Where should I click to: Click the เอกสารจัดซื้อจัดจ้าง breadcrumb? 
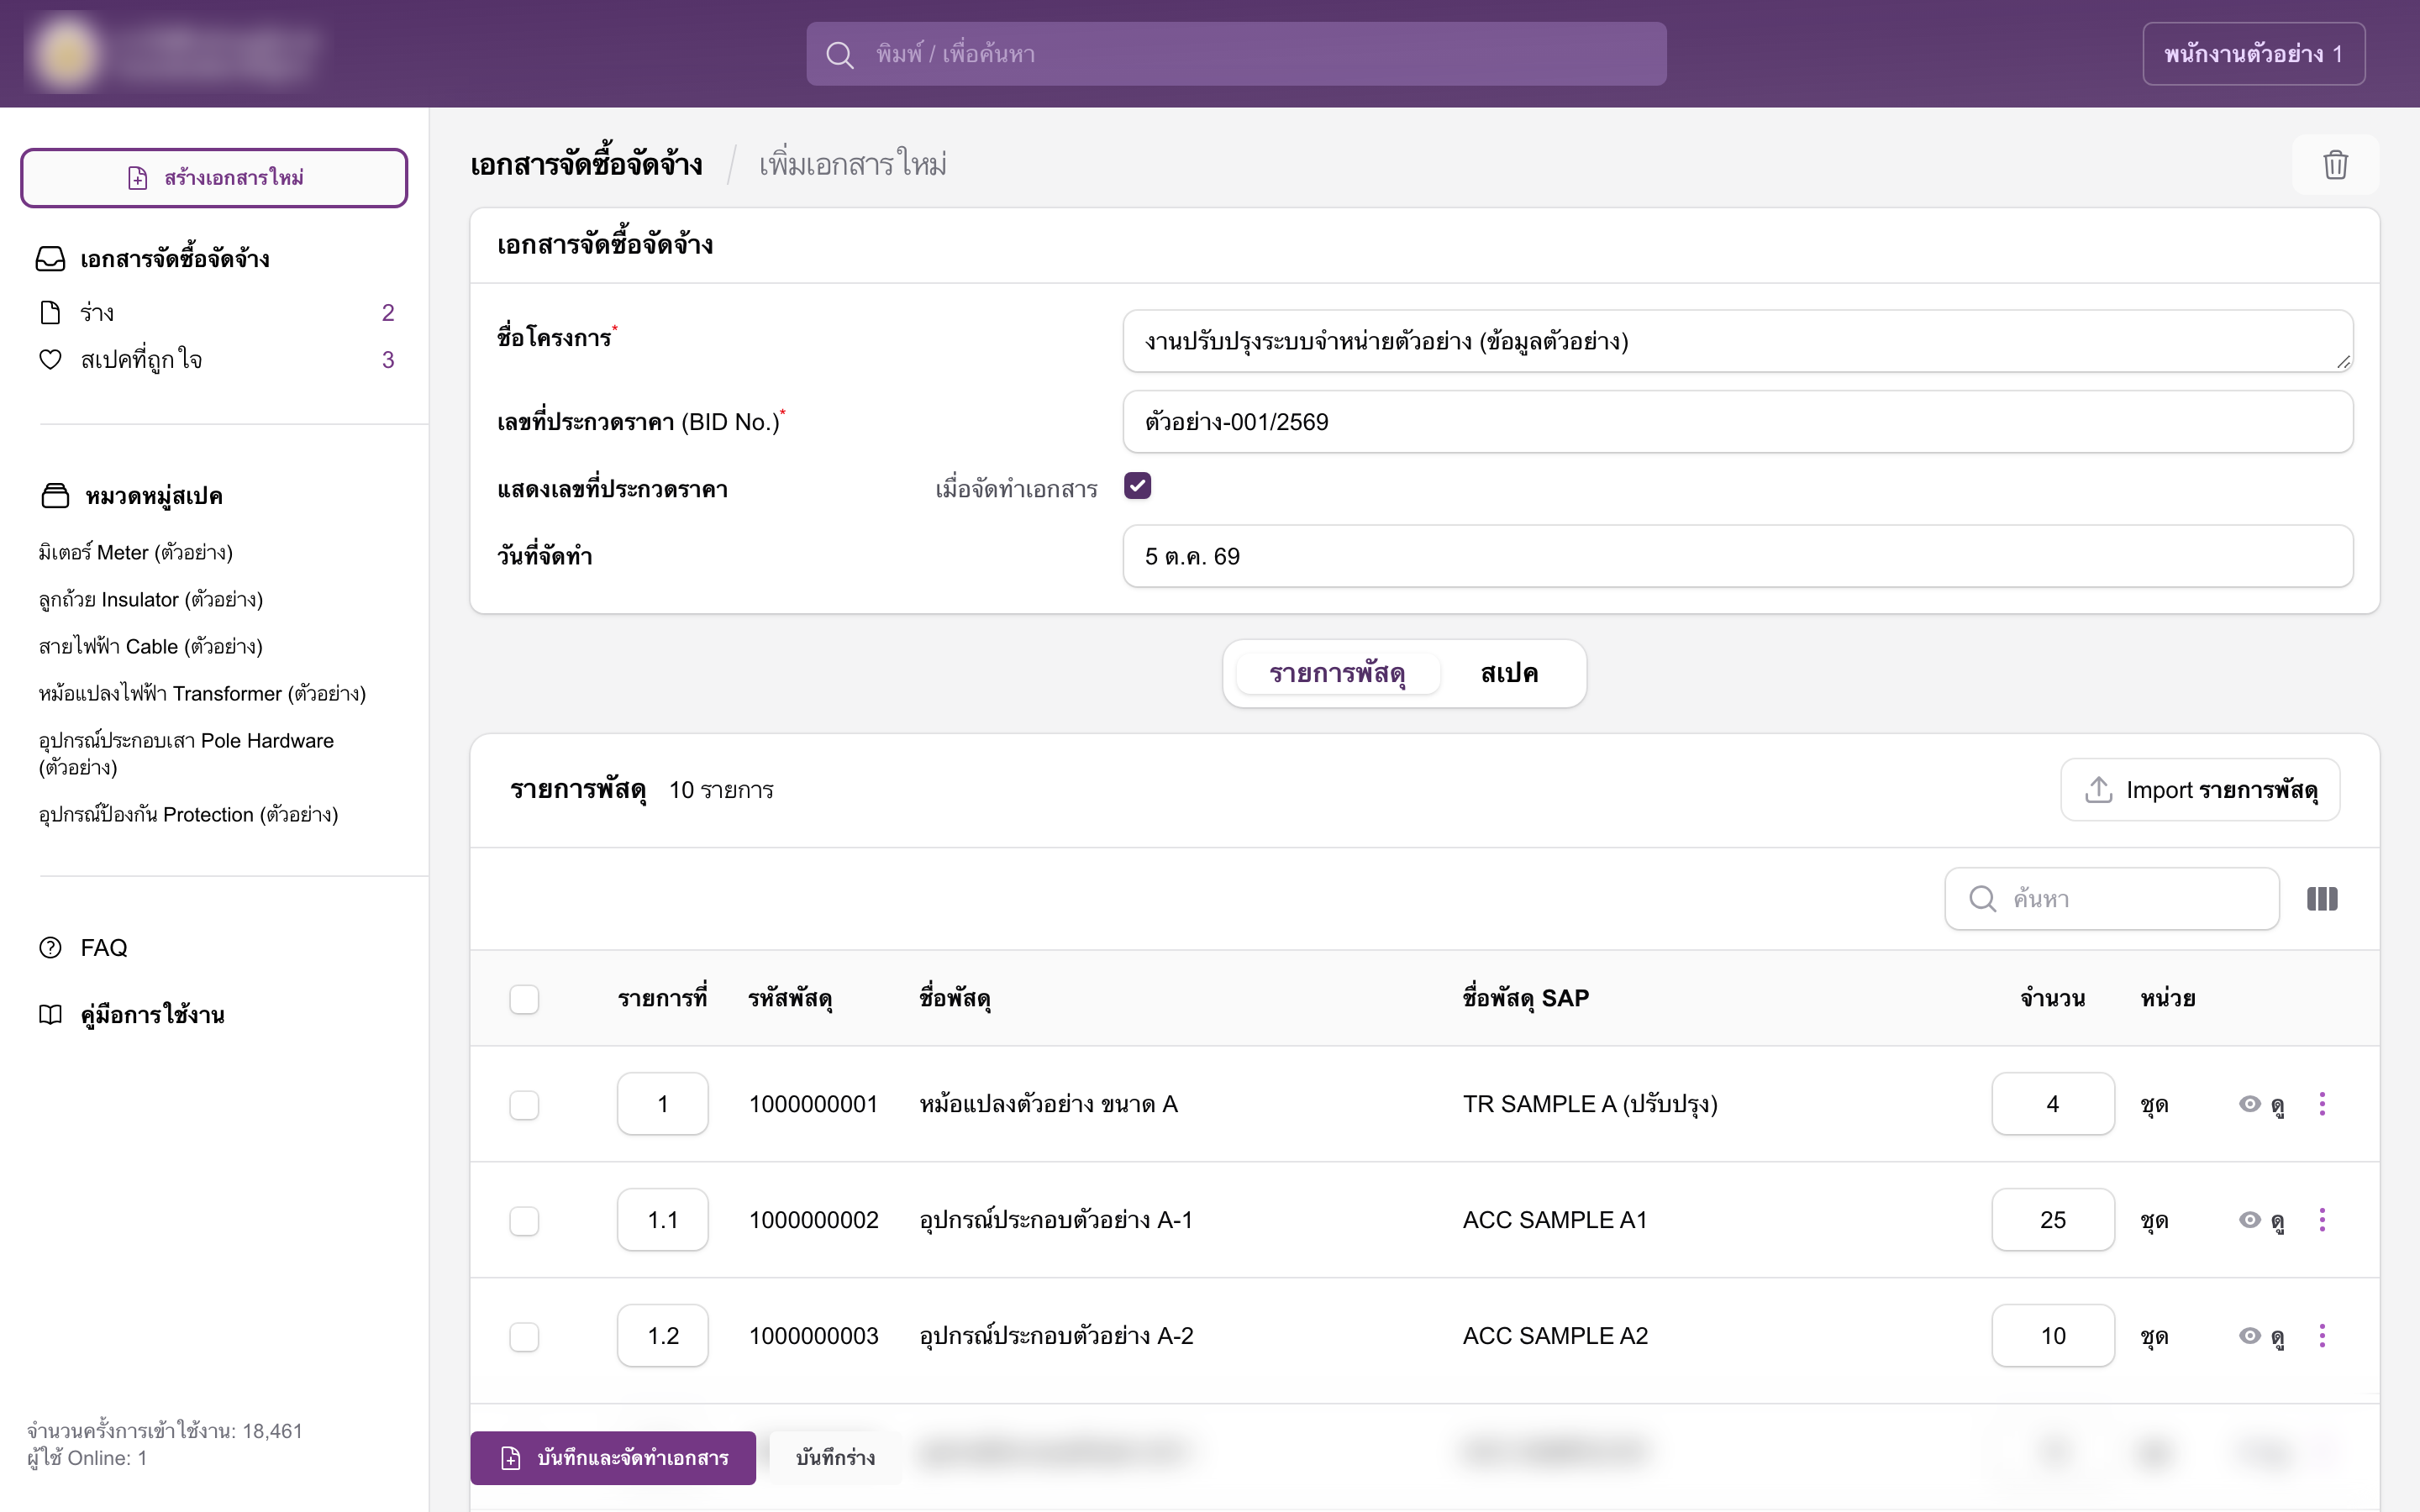[587, 165]
